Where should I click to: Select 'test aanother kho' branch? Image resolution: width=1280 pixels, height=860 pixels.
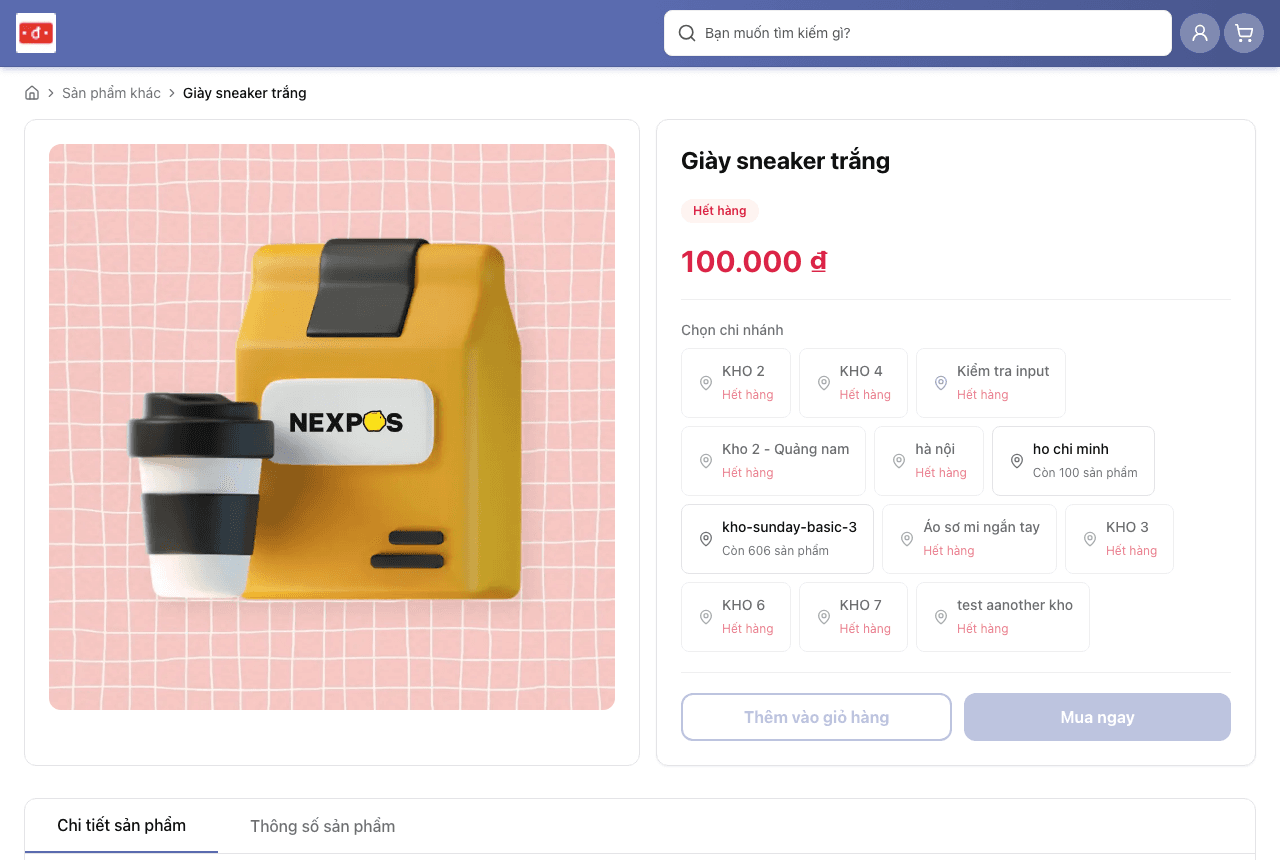[x=1003, y=617]
